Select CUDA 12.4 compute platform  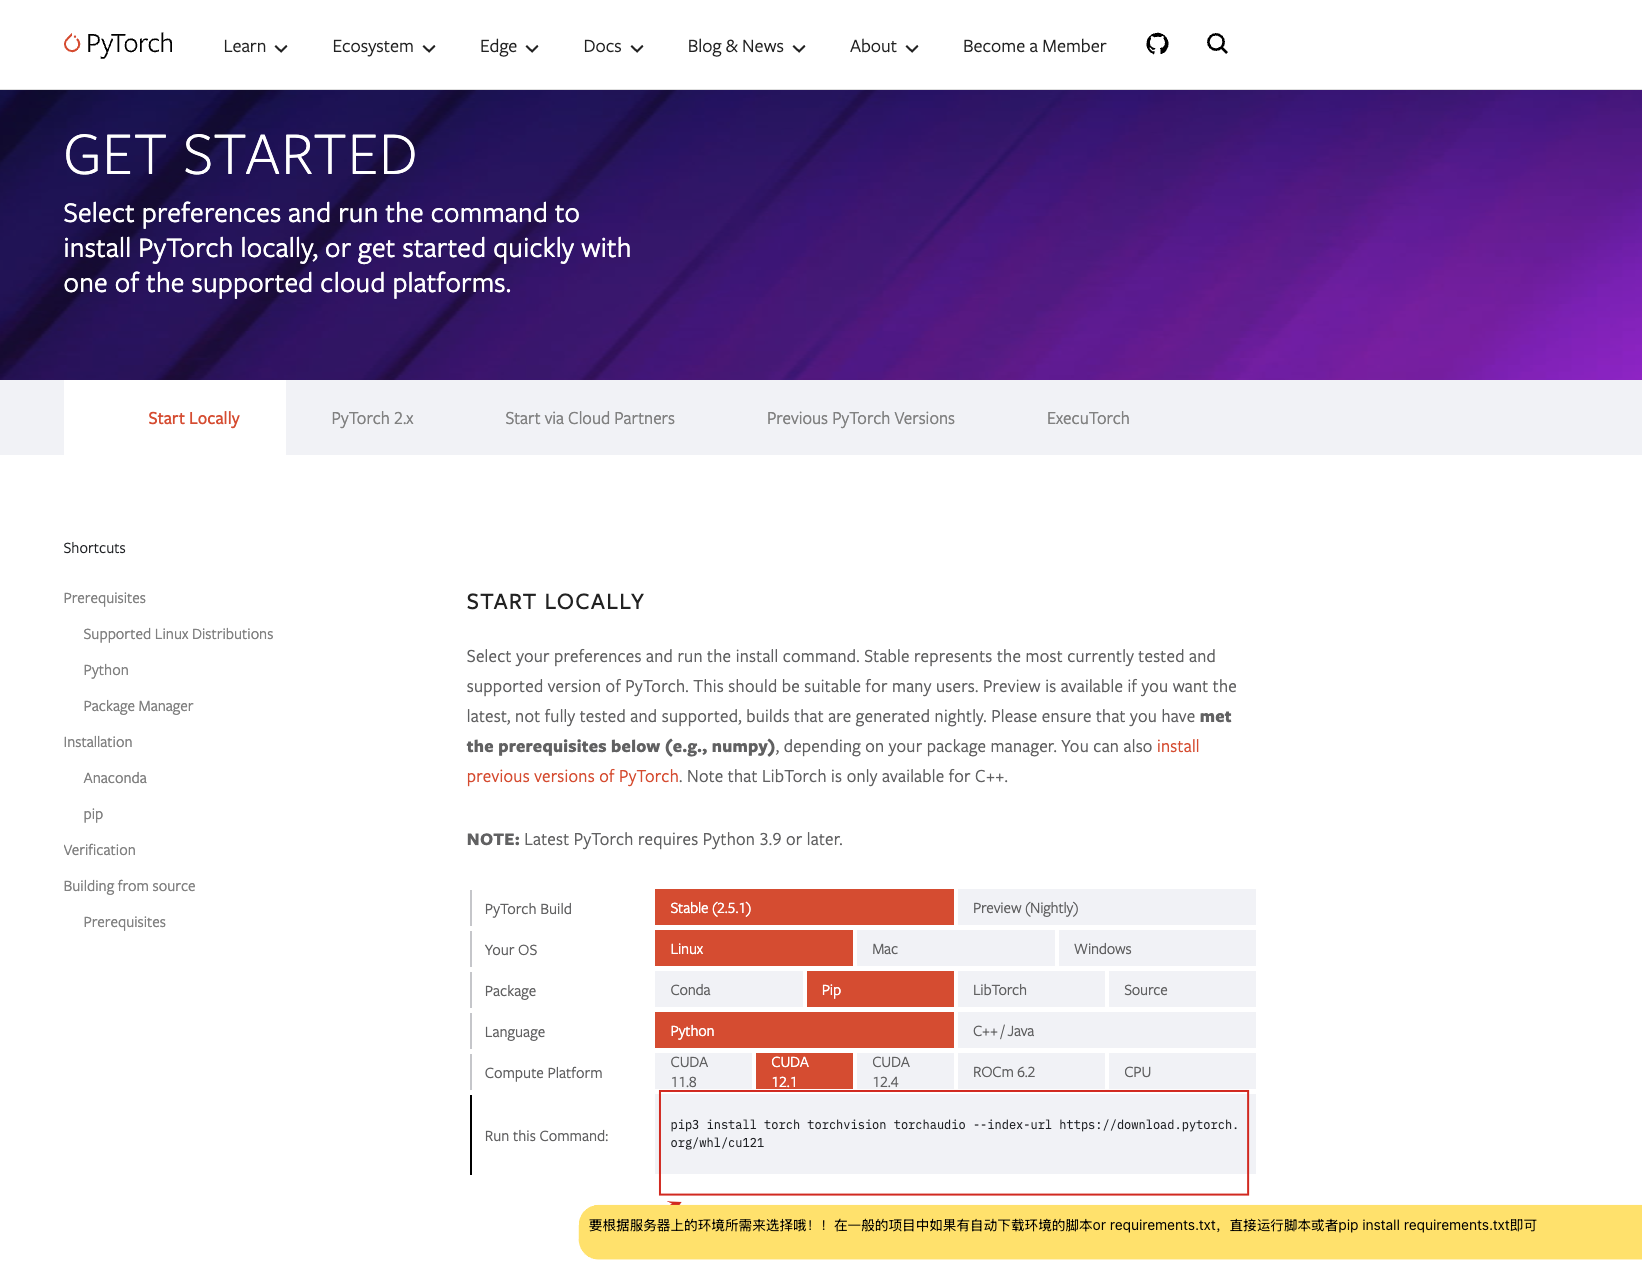tap(905, 1071)
